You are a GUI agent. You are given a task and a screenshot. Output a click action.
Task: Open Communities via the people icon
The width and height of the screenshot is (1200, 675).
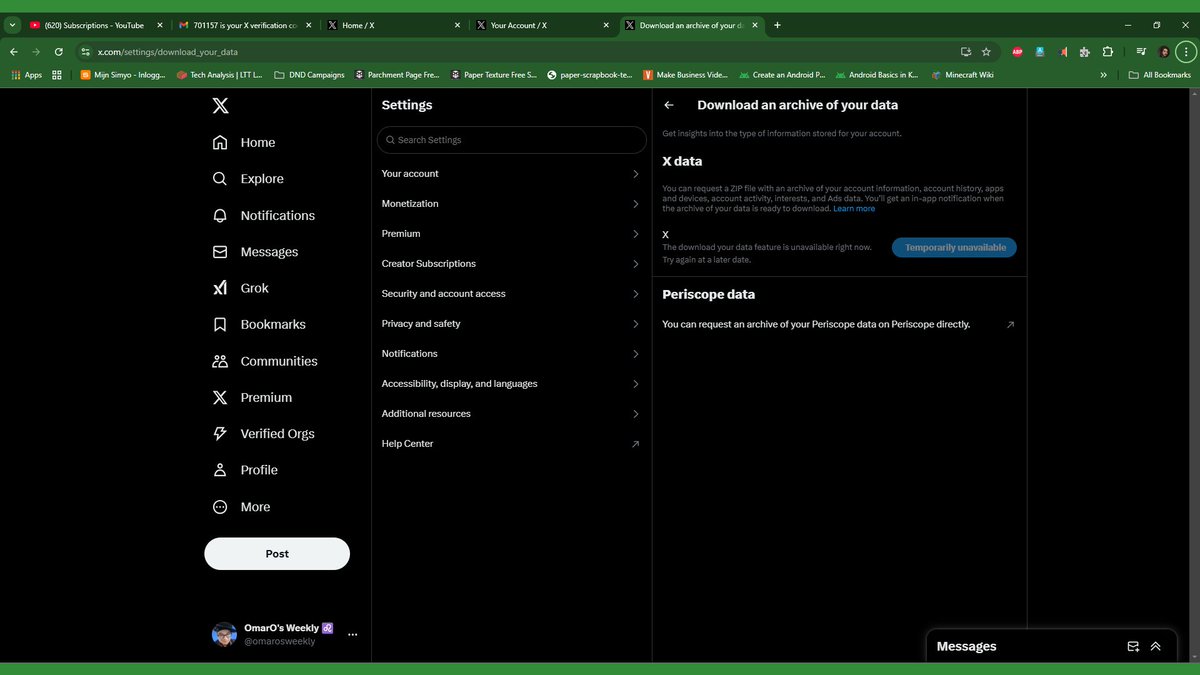click(x=220, y=361)
